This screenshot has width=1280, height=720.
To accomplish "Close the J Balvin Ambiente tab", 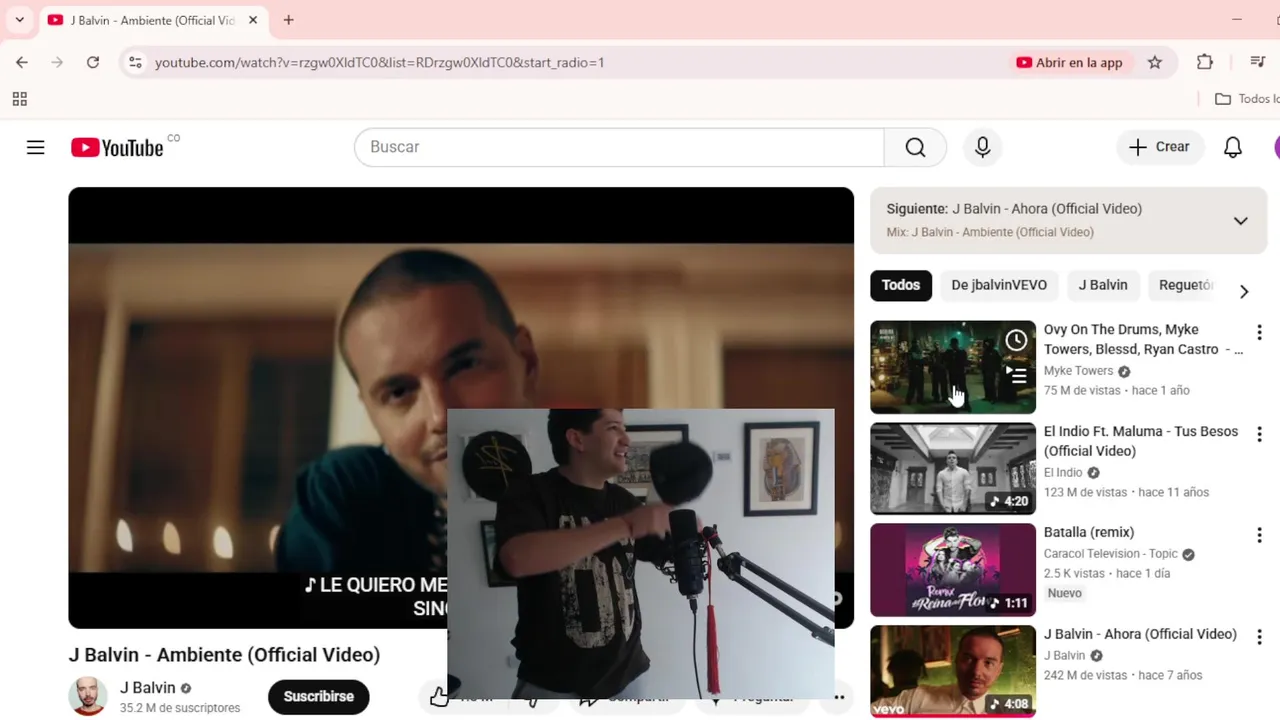I will click(x=253, y=20).
